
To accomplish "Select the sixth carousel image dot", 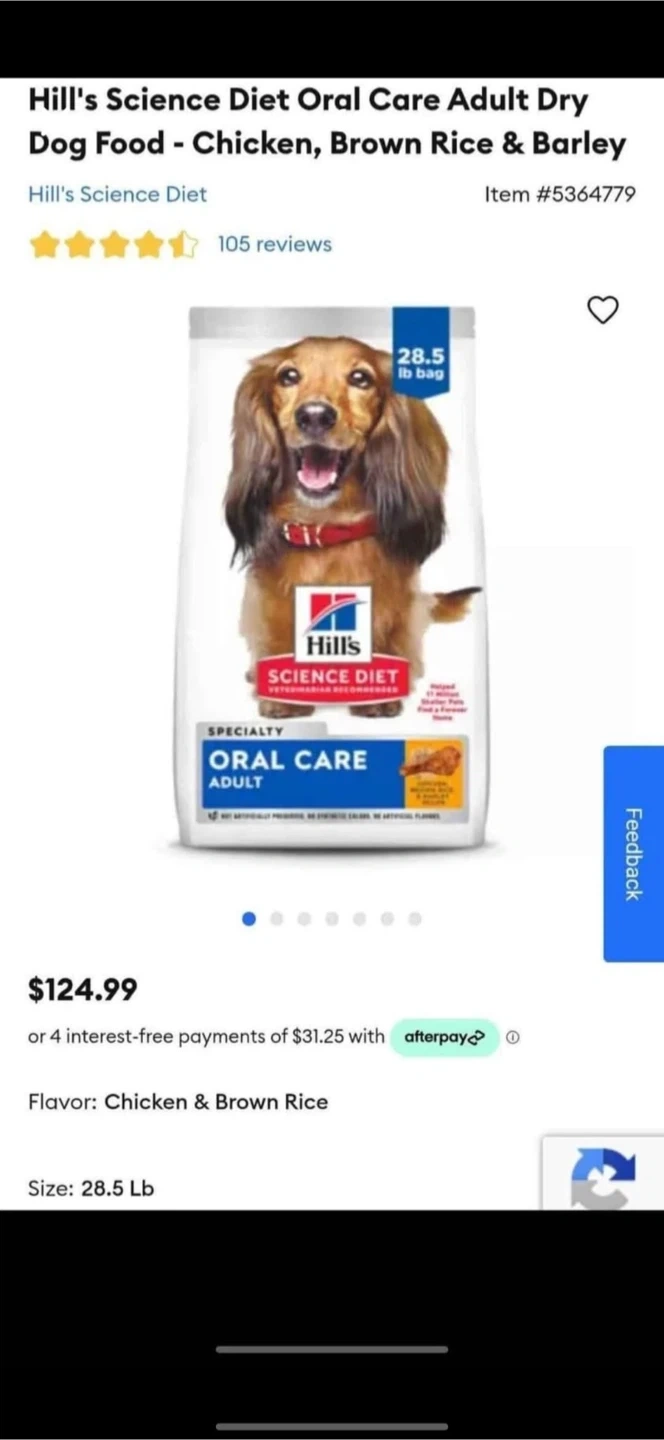I will [387, 918].
